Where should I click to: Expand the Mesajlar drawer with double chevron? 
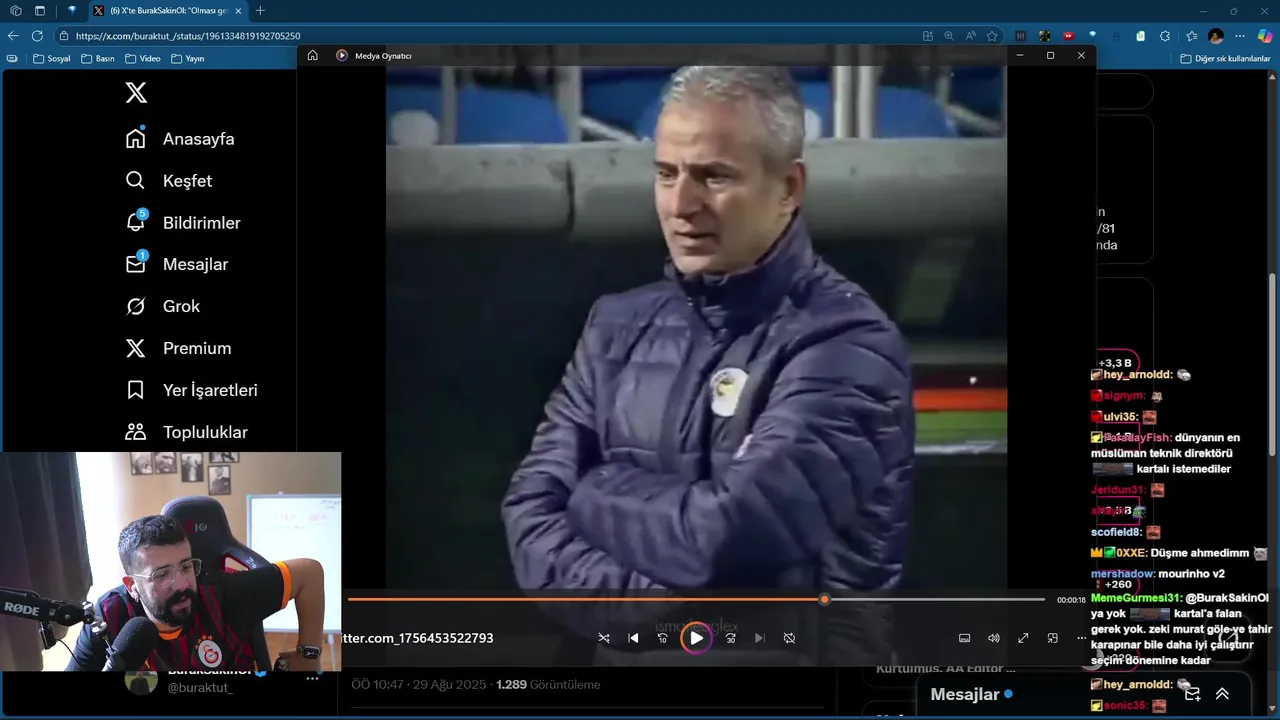pos(1222,694)
